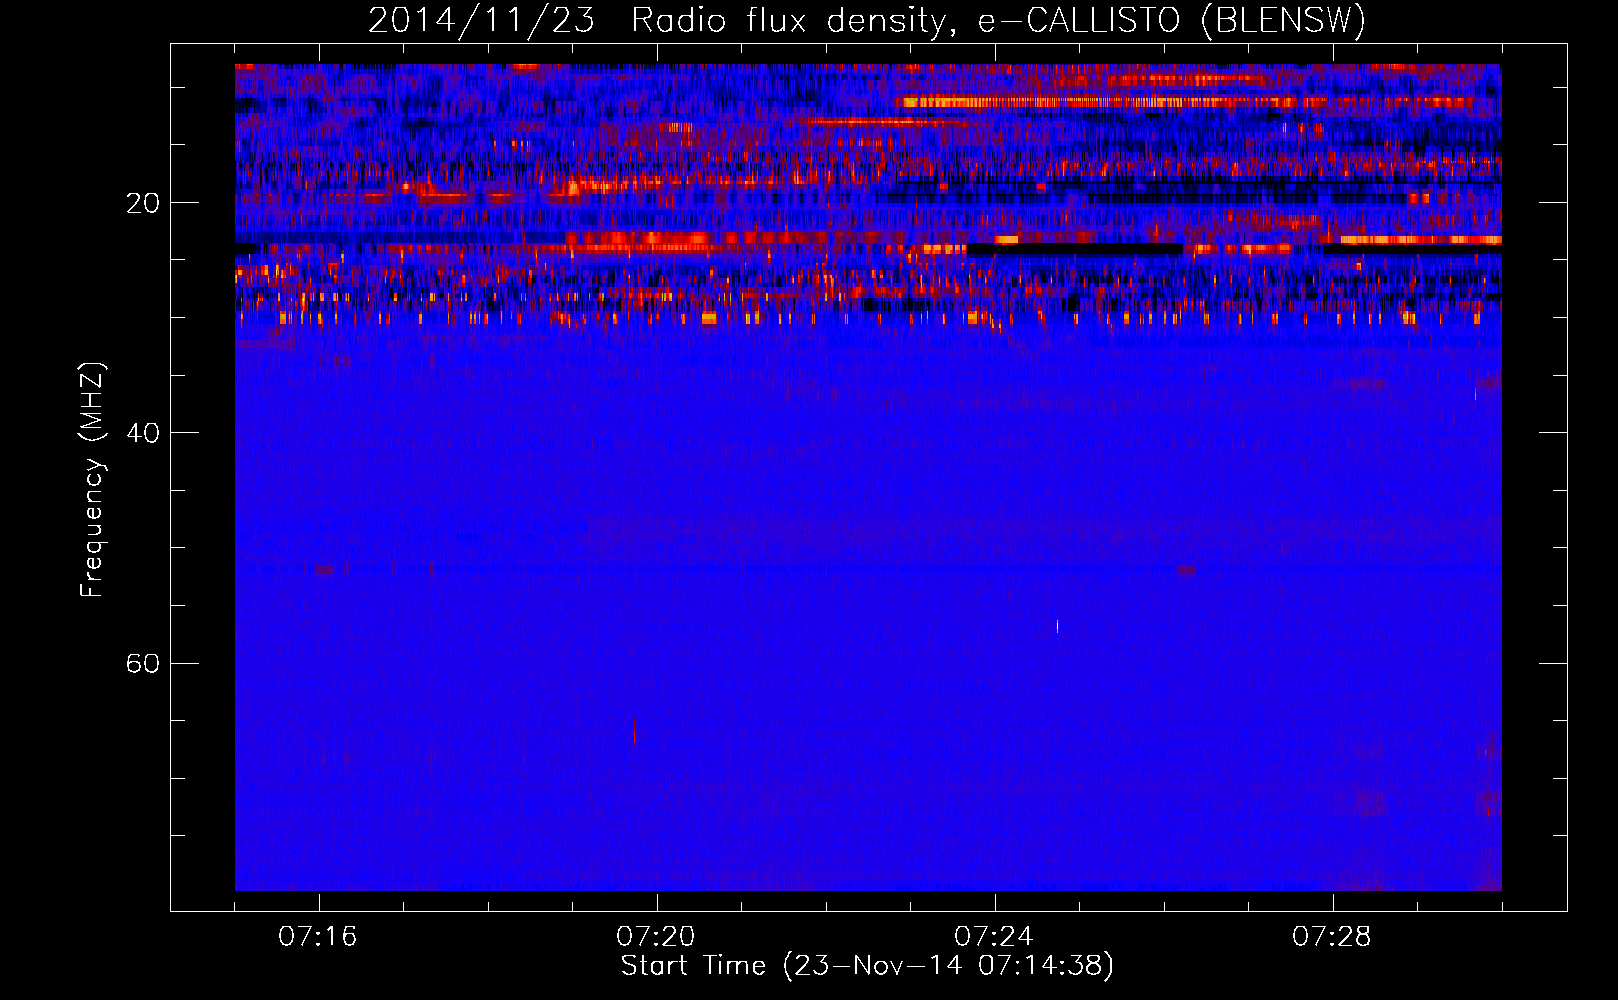Click the 07:20 time tick label

pyautogui.click(x=656, y=937)
